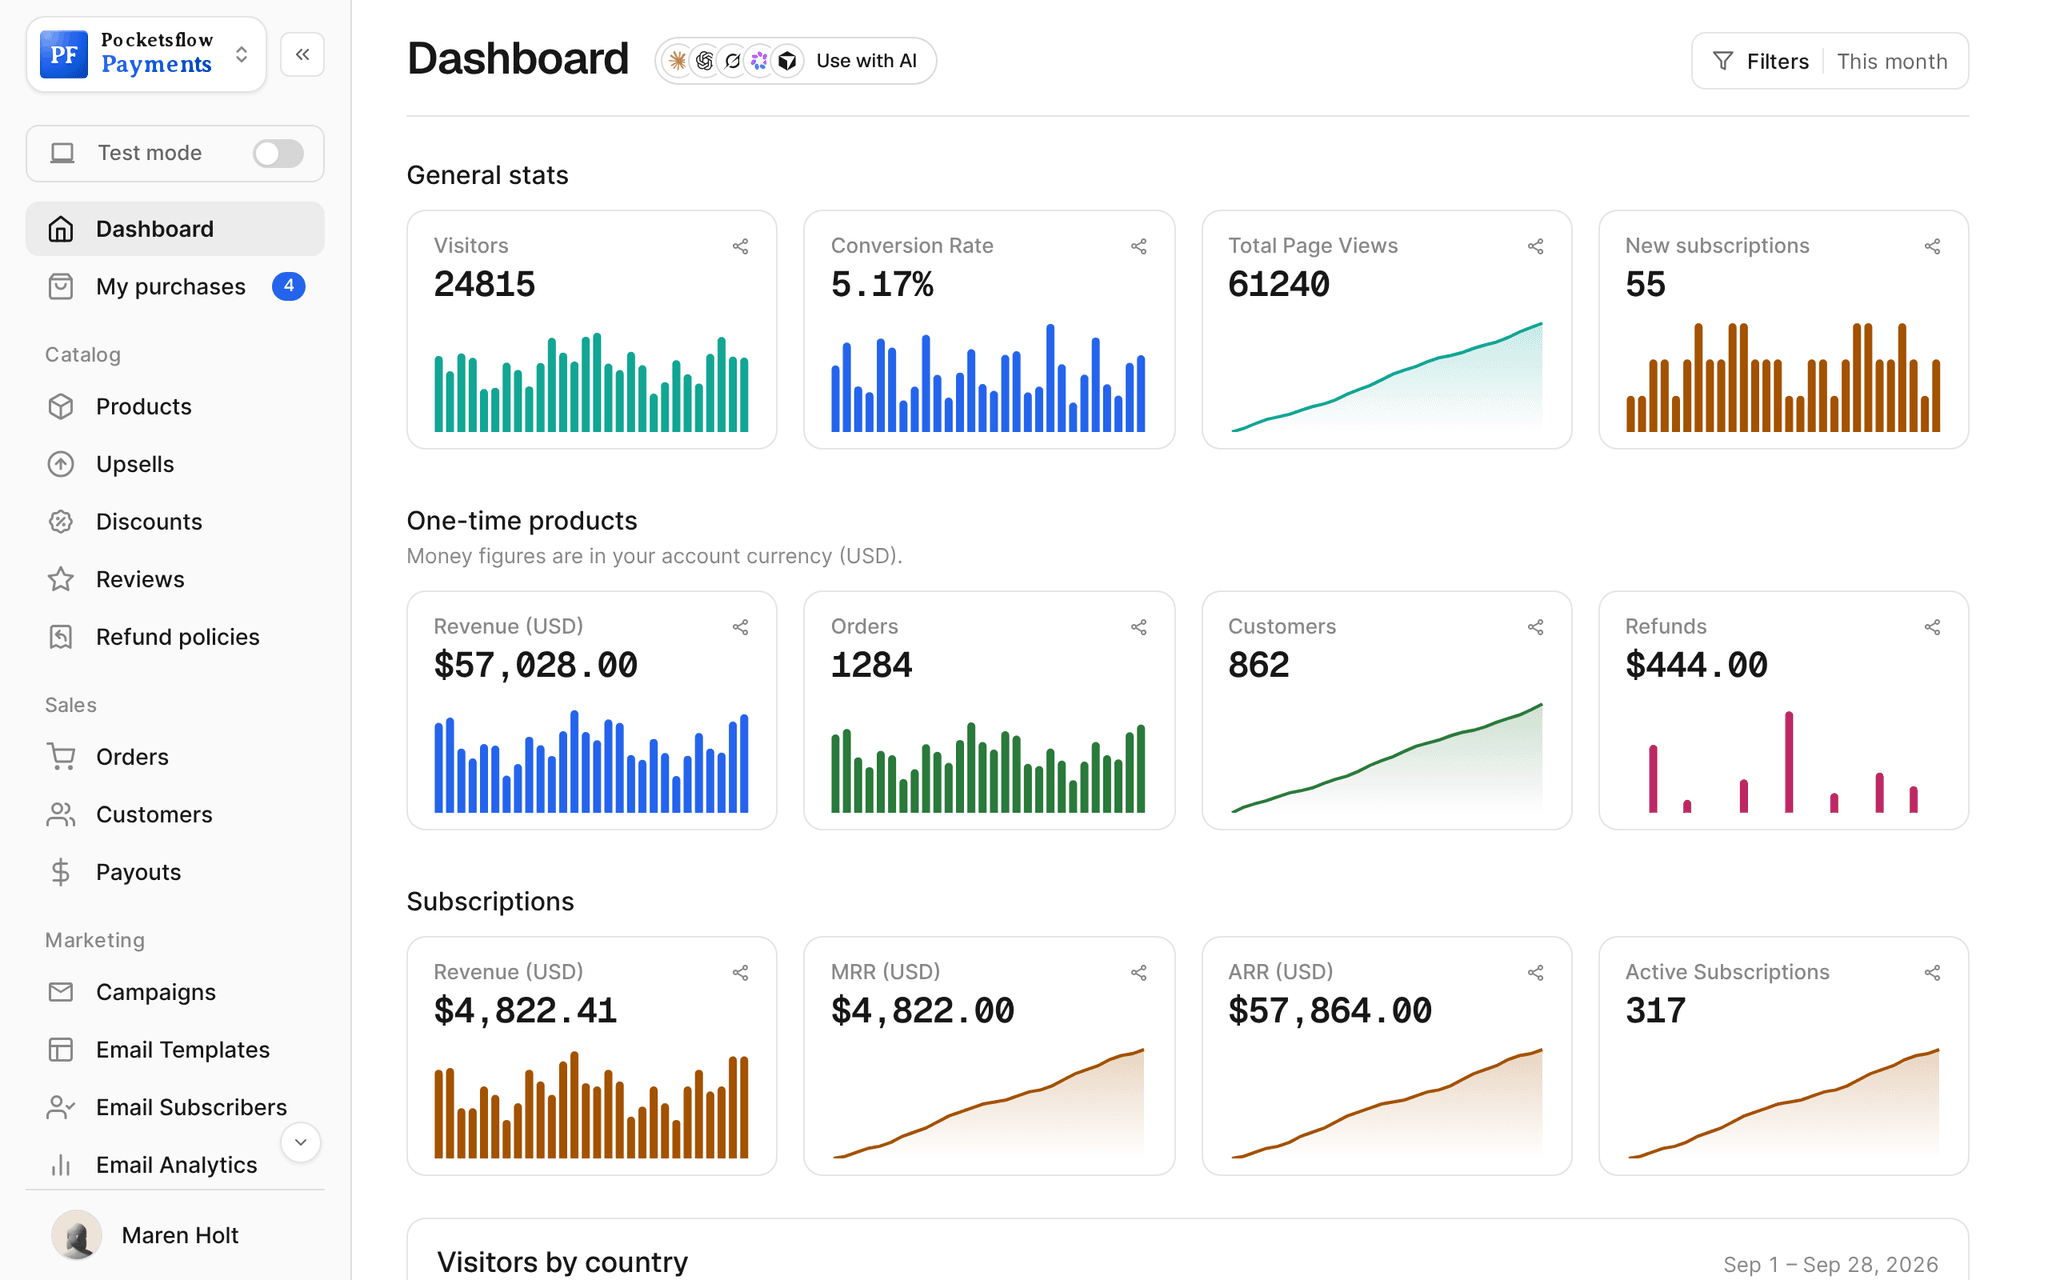
Task: Share the Refunds card
Action: point(1932,627)
